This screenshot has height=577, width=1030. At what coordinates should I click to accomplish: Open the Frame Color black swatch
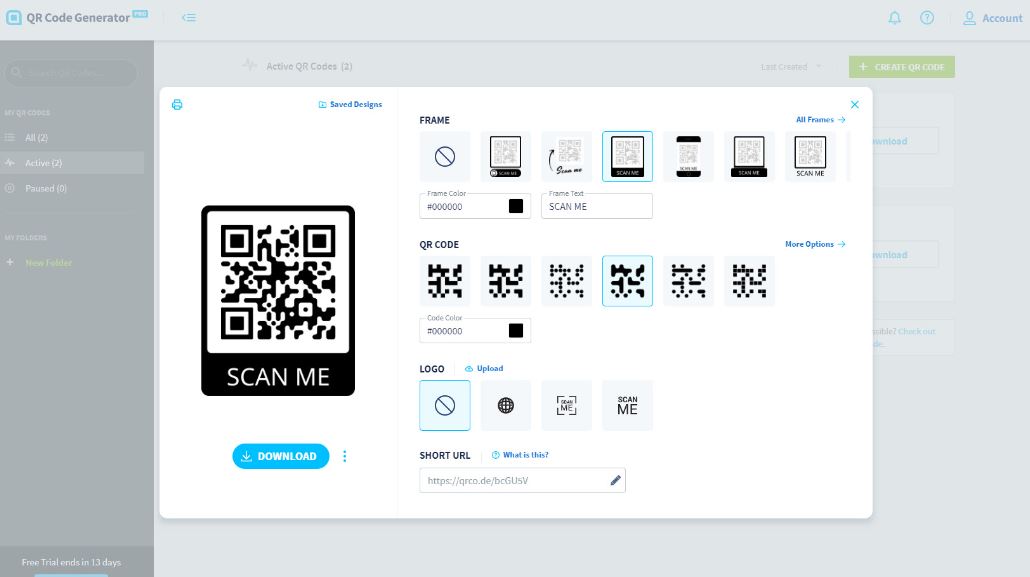516,206
